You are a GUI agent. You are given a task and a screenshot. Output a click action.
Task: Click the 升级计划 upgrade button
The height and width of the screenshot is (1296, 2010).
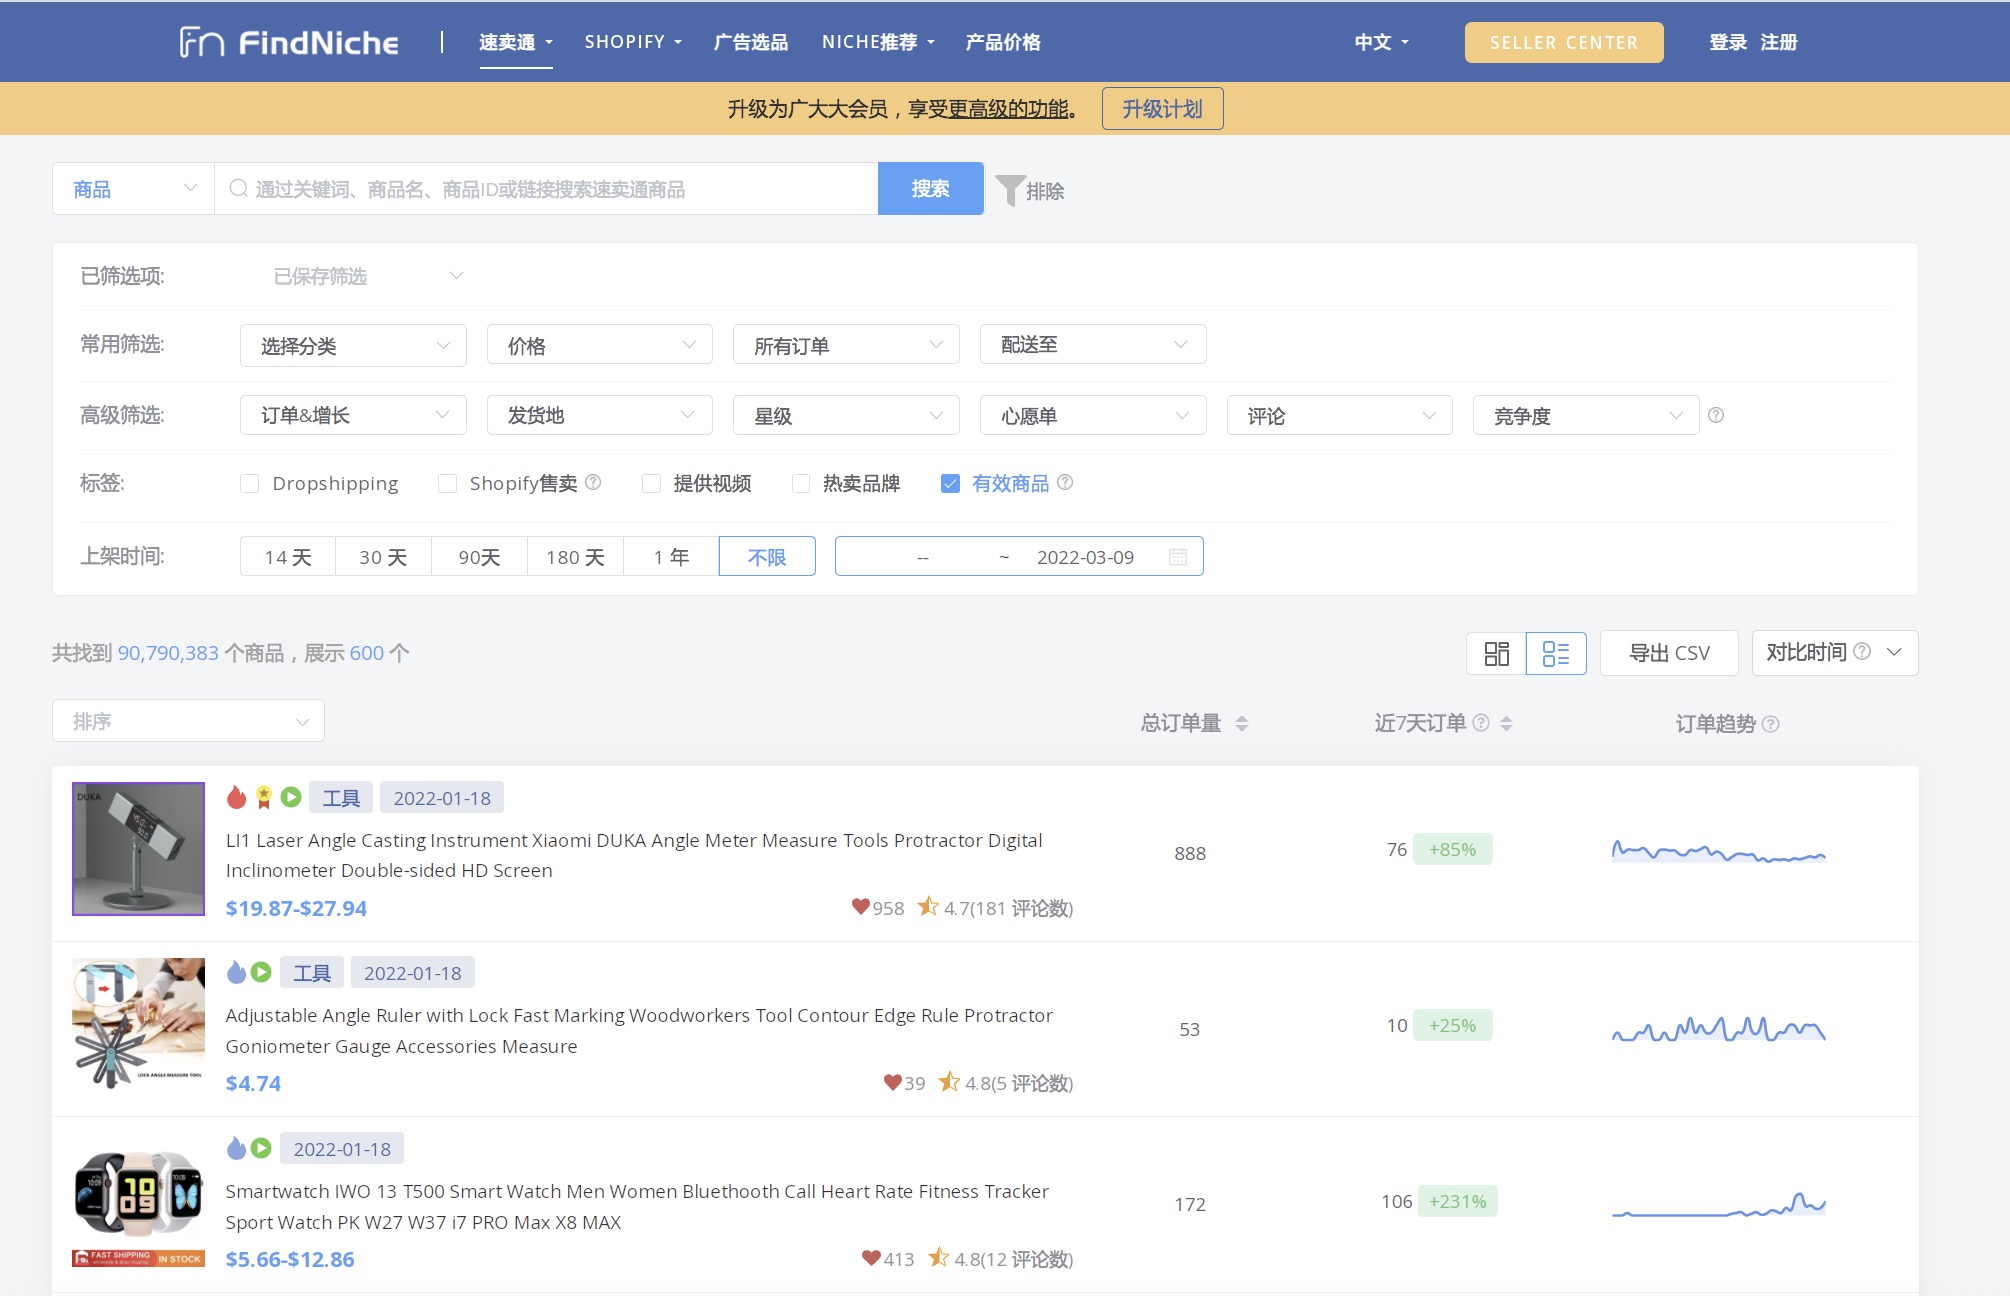(x=1162, y=109)
